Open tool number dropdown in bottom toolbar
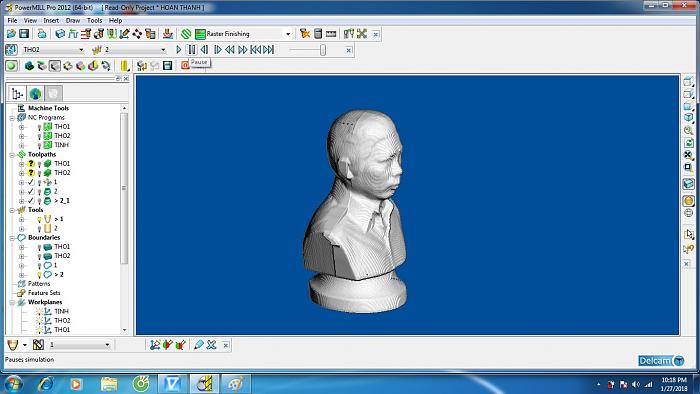 point(107,345)
